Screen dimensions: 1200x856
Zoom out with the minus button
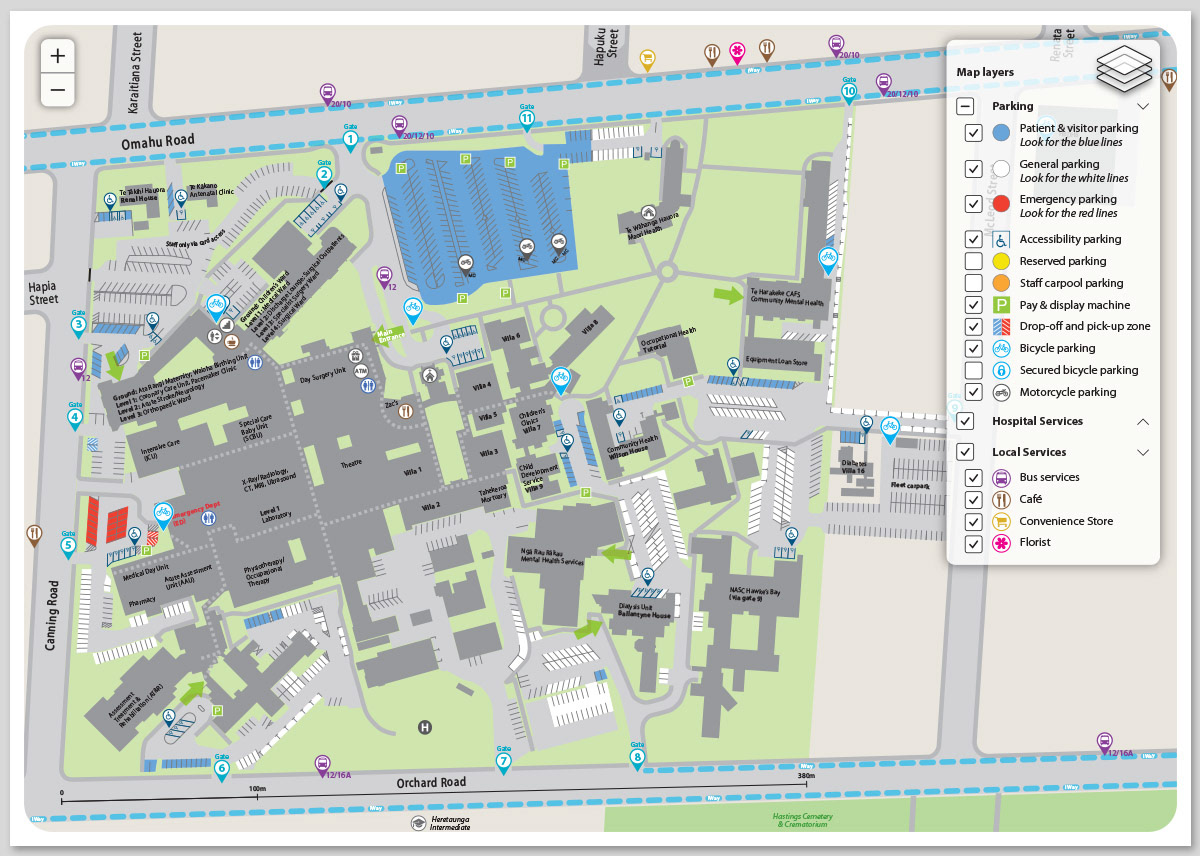pyautogui.click(x=58, y=89)
